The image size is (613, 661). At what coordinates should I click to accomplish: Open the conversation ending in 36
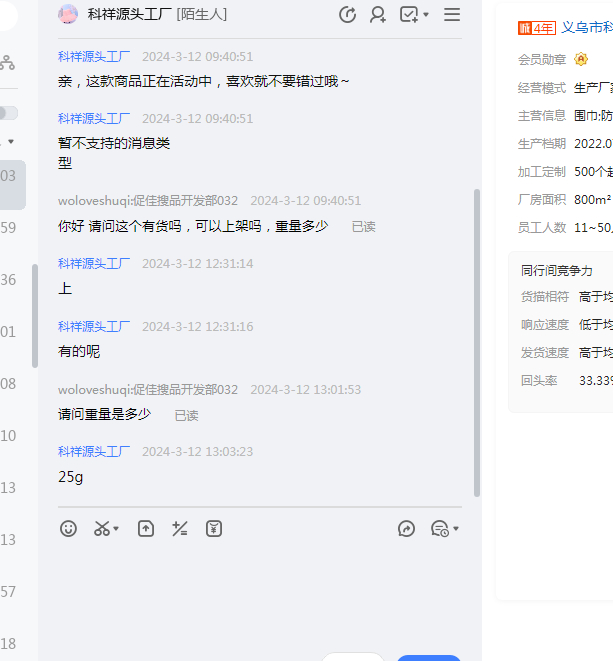[x=13, y=280]
